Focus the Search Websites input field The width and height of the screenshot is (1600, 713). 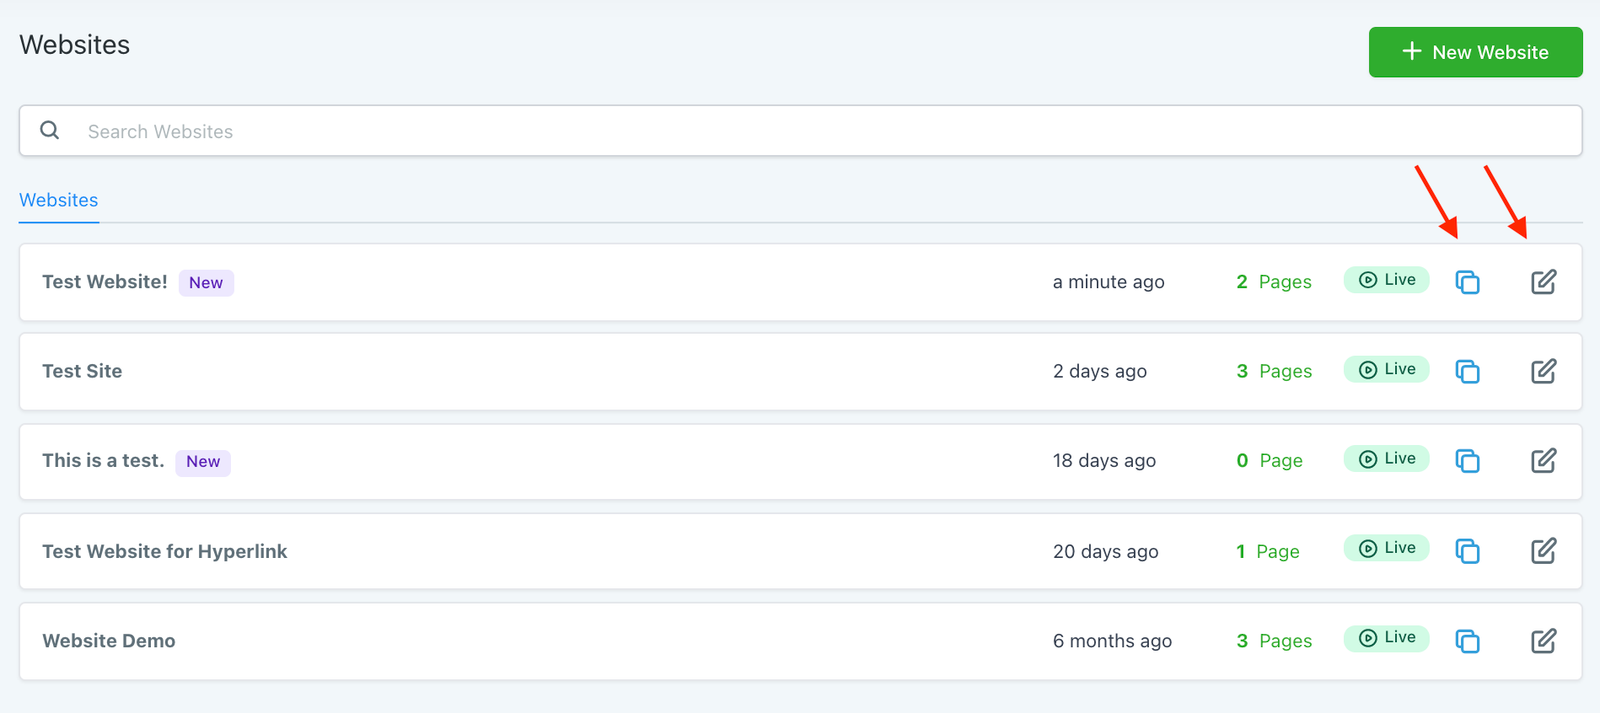pos(800,131)
